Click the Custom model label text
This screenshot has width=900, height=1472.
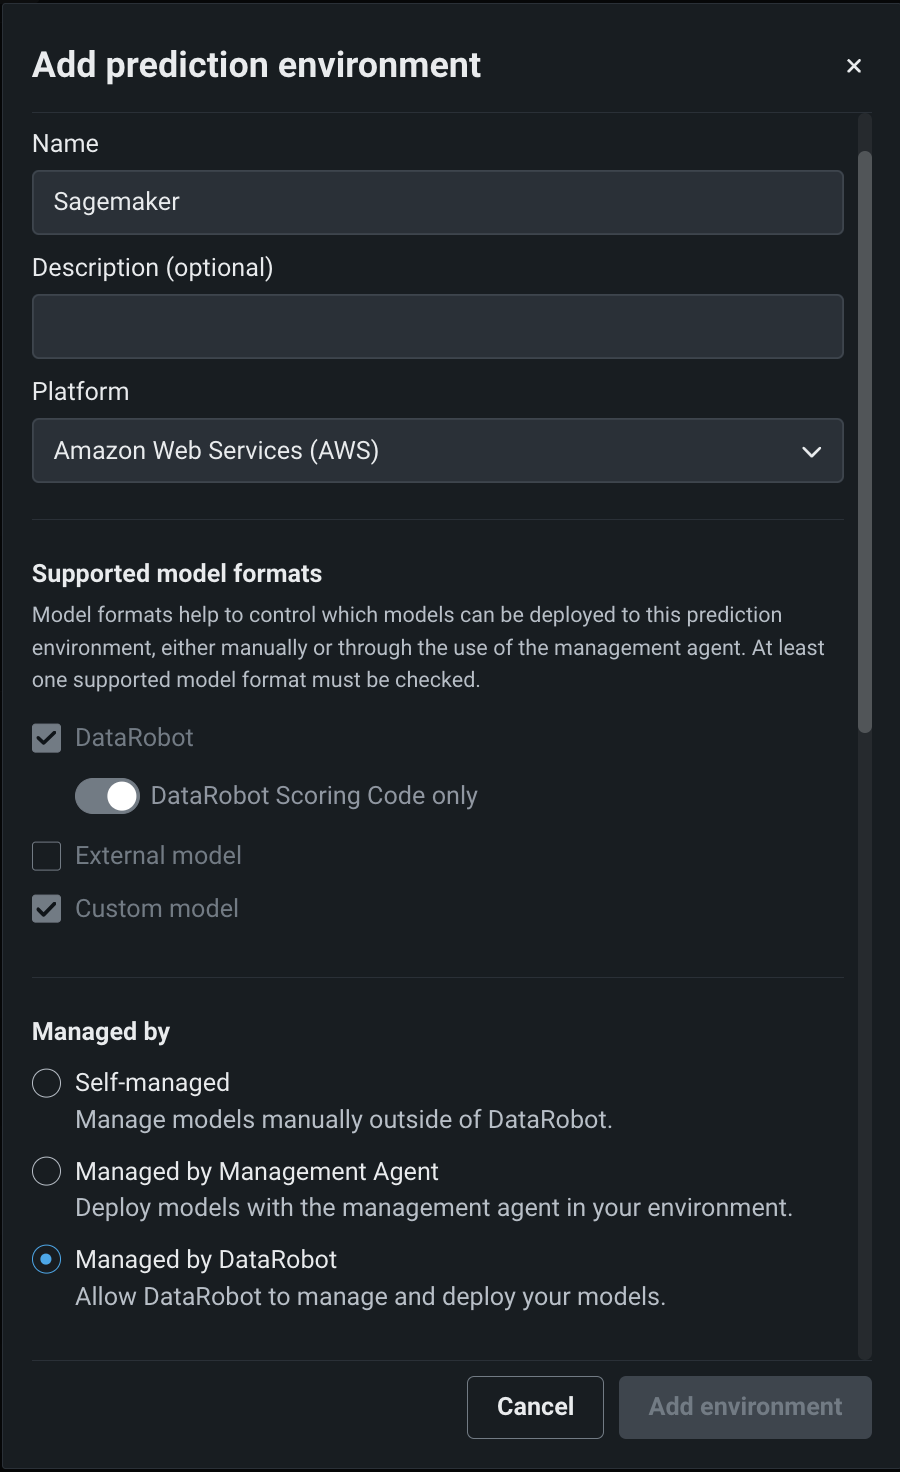[157, 909]
